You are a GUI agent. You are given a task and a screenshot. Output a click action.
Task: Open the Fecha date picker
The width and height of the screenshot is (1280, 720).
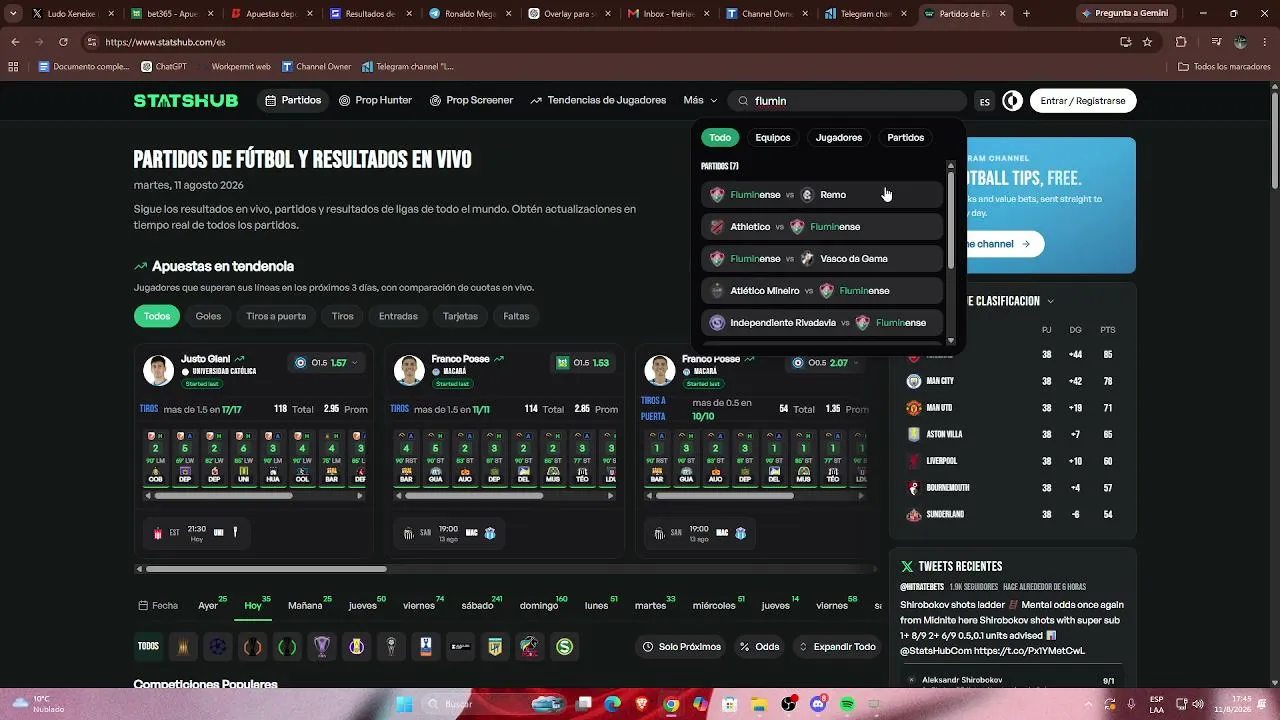pos(158,606)
